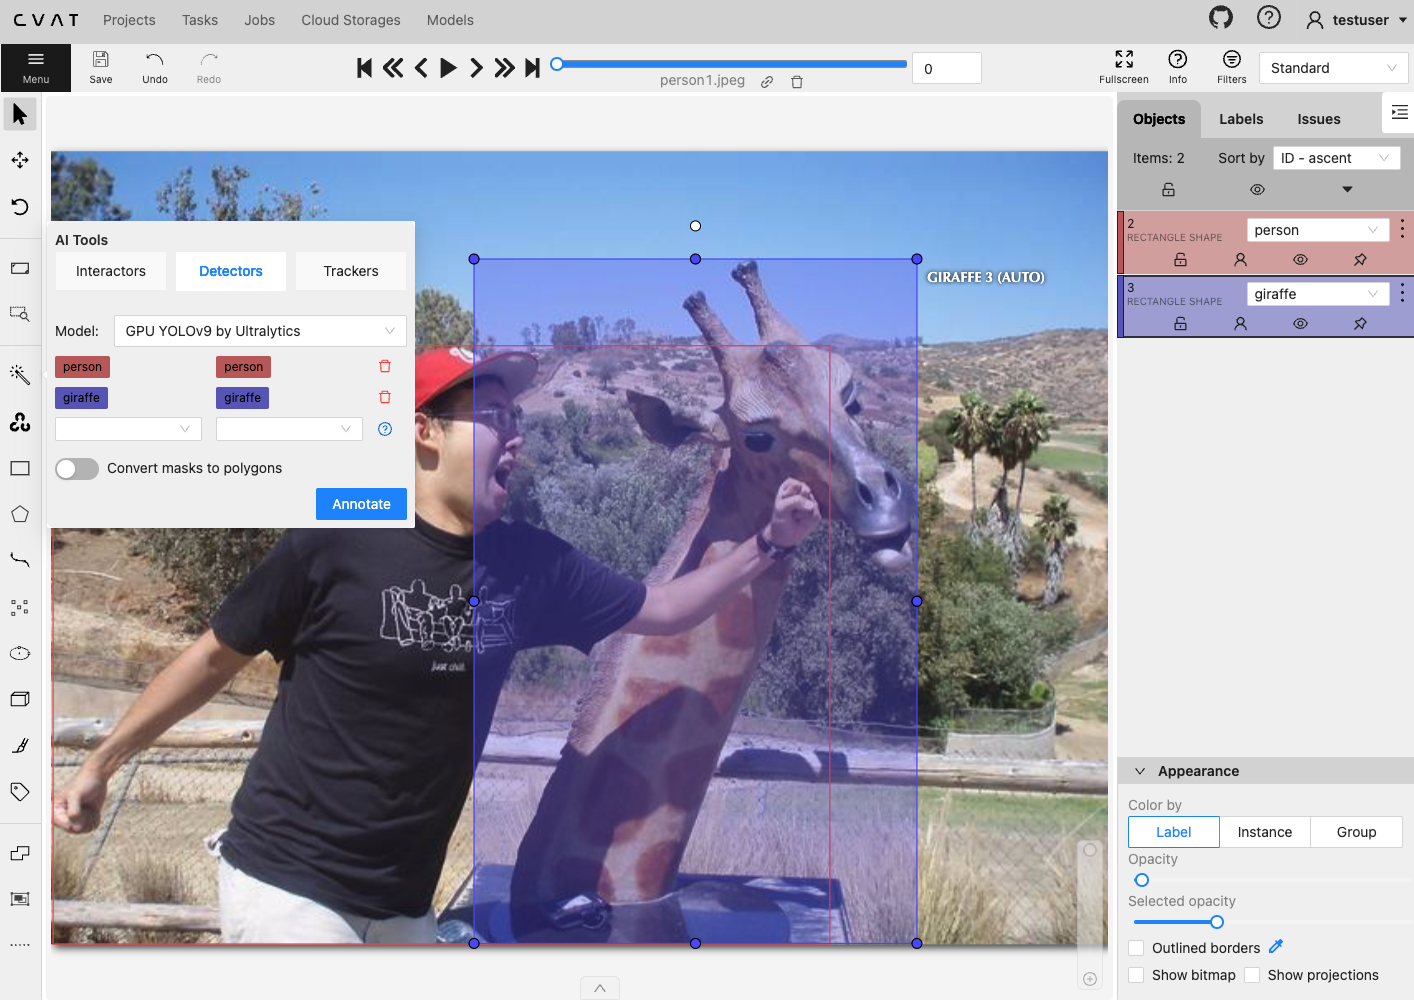Expand all objects with the caret arrow

[x=1347, y=190]
